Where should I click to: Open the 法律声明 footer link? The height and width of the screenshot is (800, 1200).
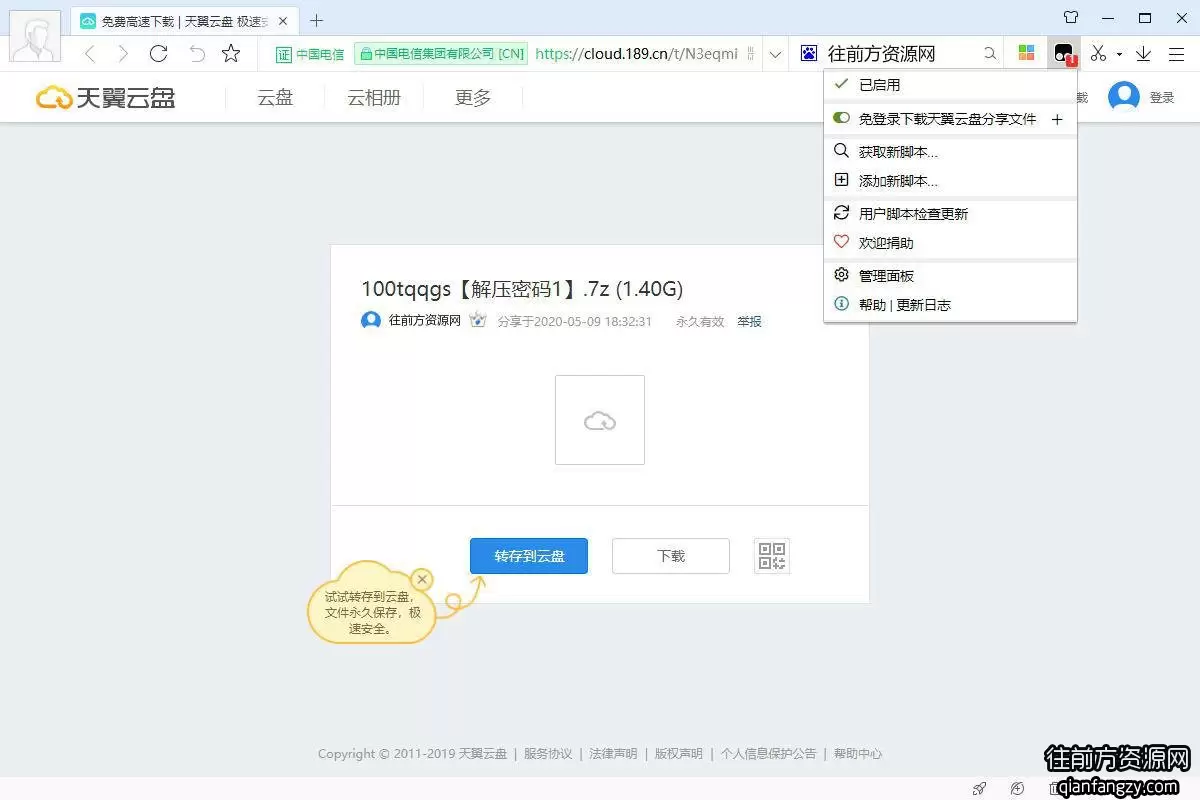click(x=613, y=754)
